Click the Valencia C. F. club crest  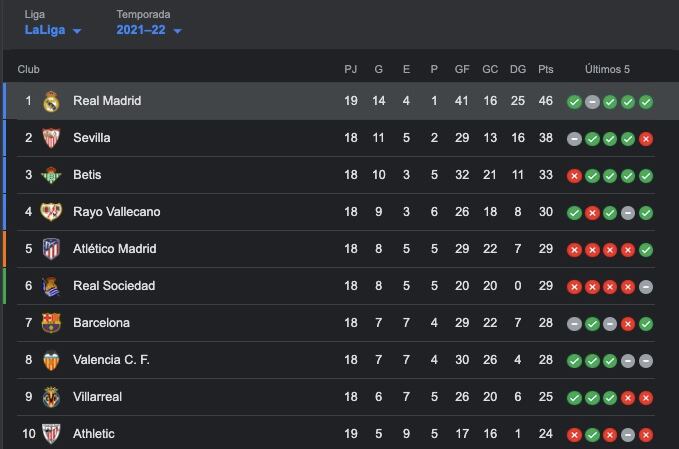point(51,360)
